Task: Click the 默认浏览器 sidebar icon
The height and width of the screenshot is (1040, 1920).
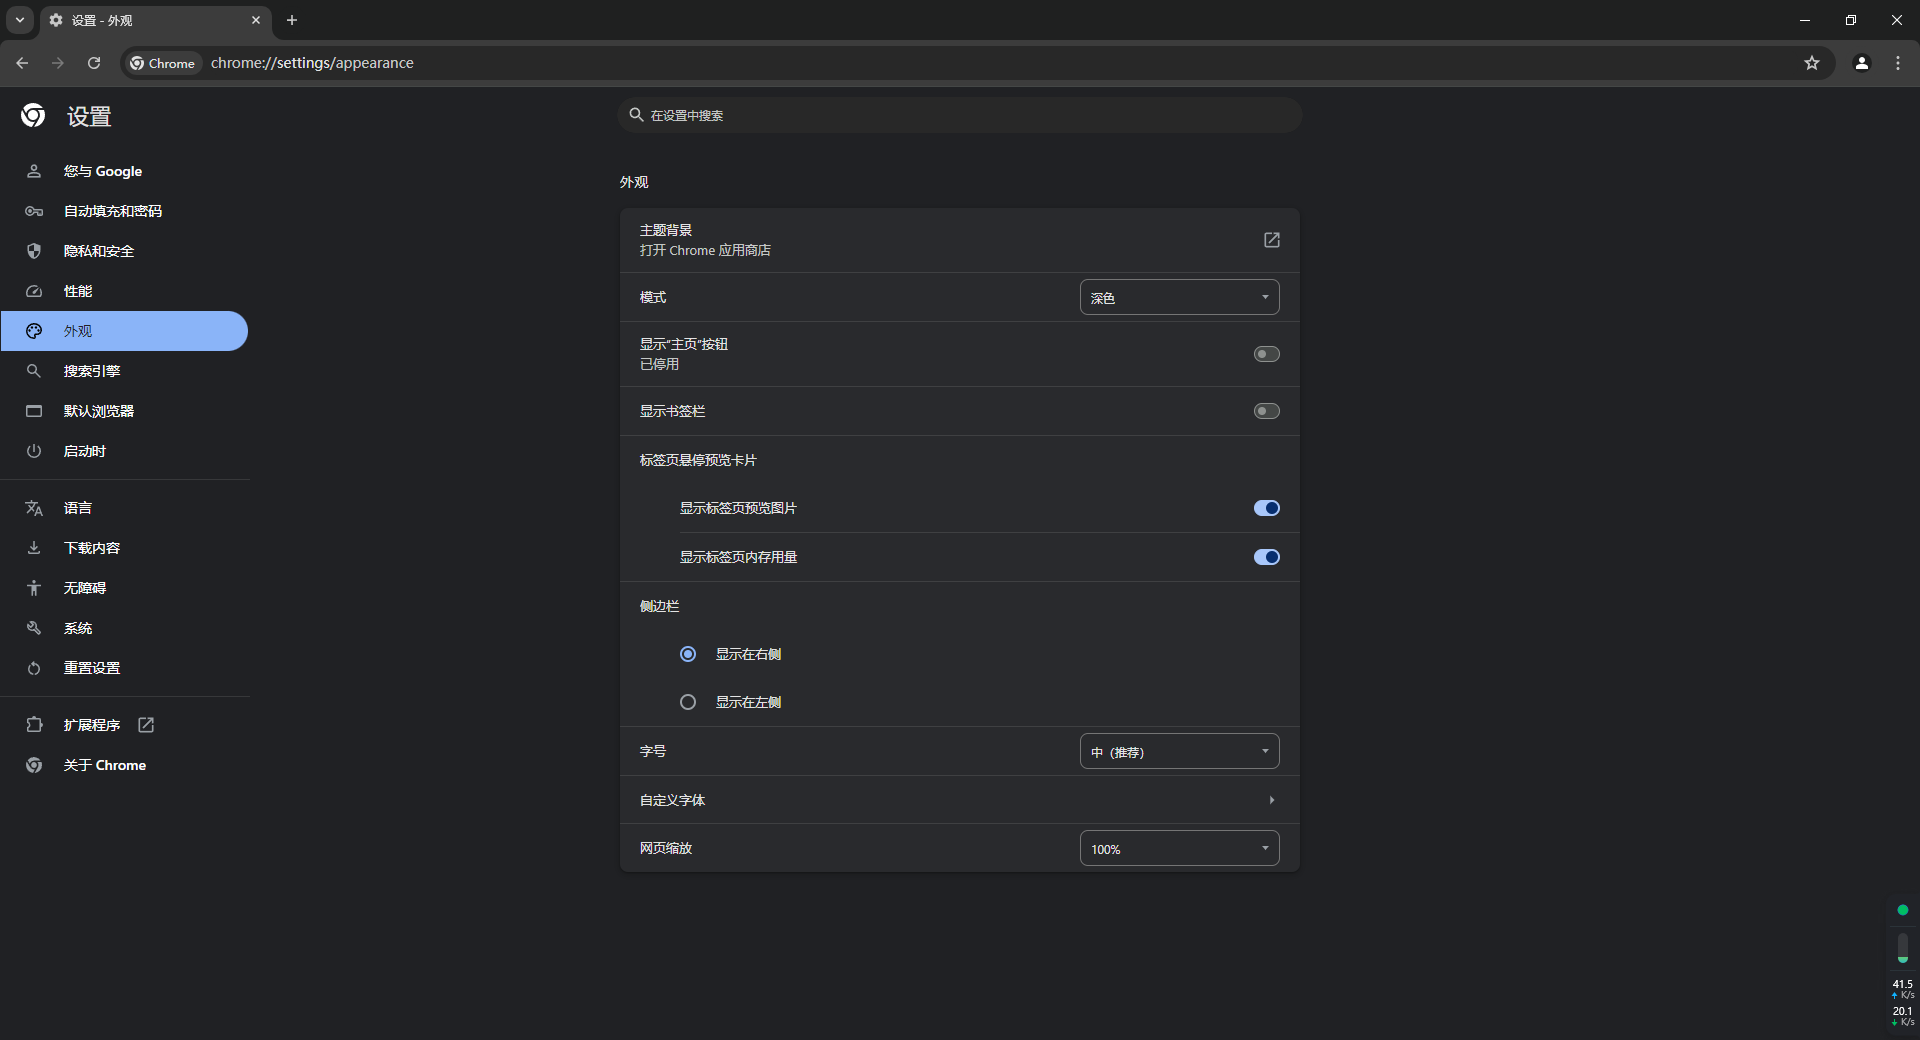Action: (x=34, y=411)
